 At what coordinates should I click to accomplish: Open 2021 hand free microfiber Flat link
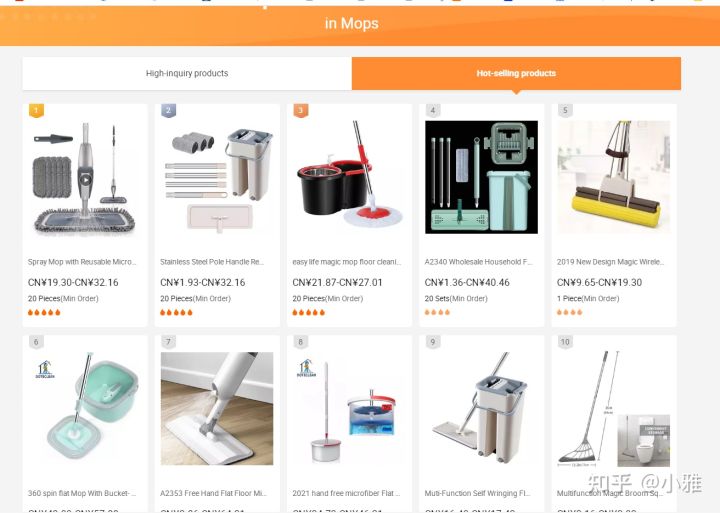[x=346, y=493]
